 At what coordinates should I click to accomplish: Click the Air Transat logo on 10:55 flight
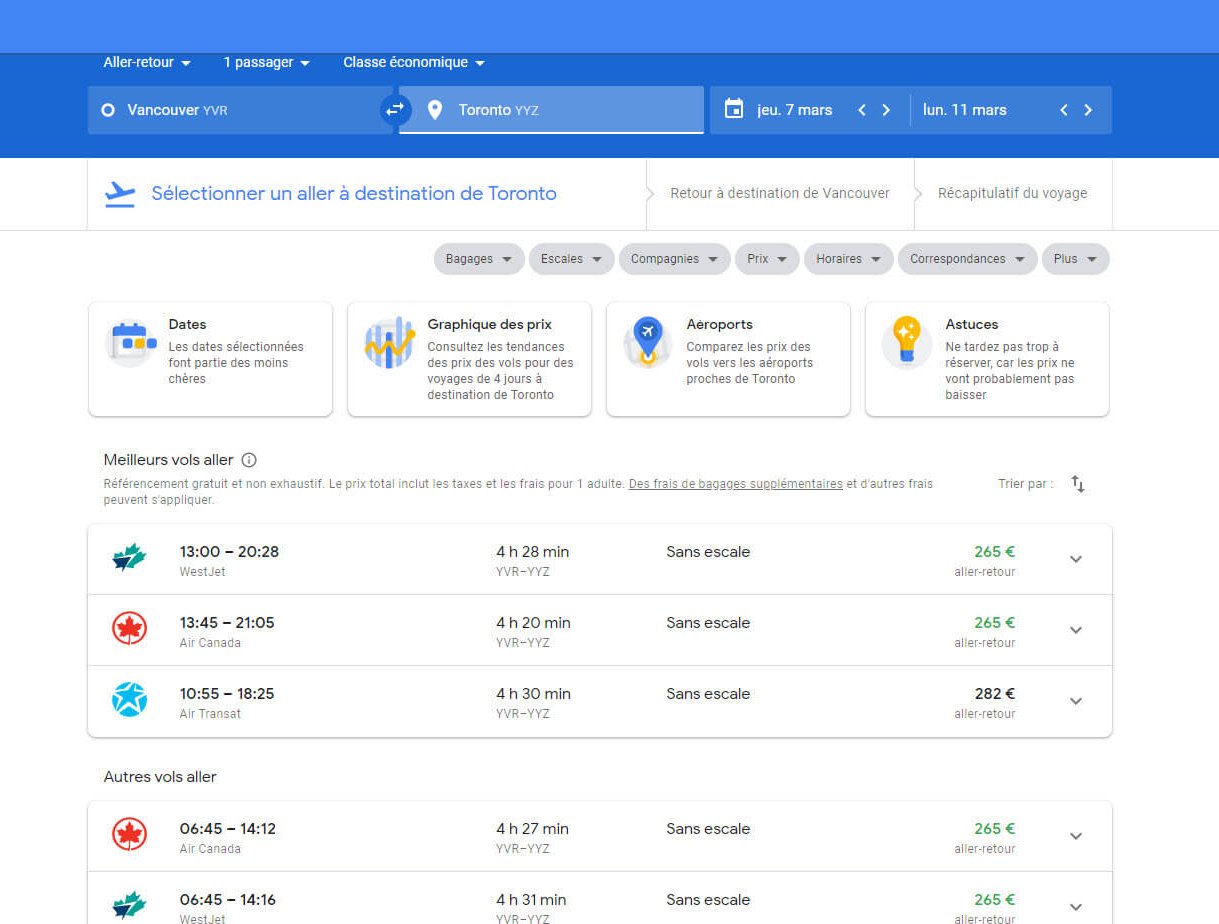point(129,700)
